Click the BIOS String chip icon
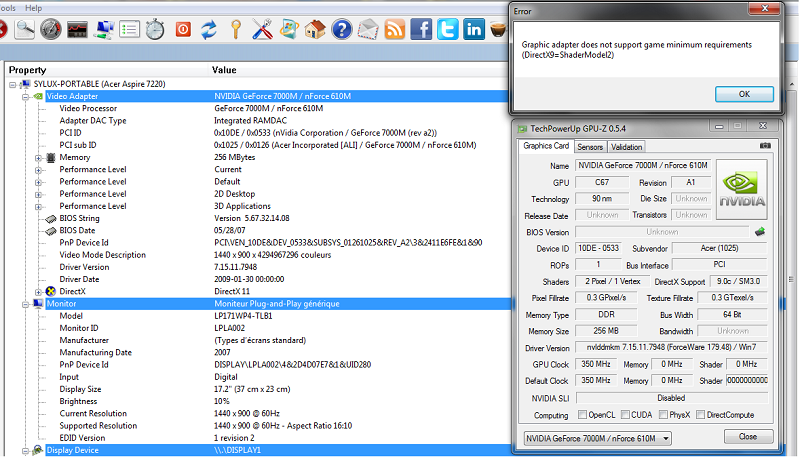800x459 pixels. pyautogui.click(x=51, y=219)
